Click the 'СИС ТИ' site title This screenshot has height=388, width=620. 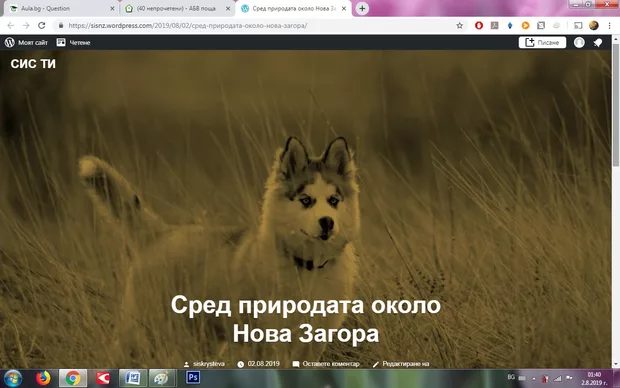point(33,64)
